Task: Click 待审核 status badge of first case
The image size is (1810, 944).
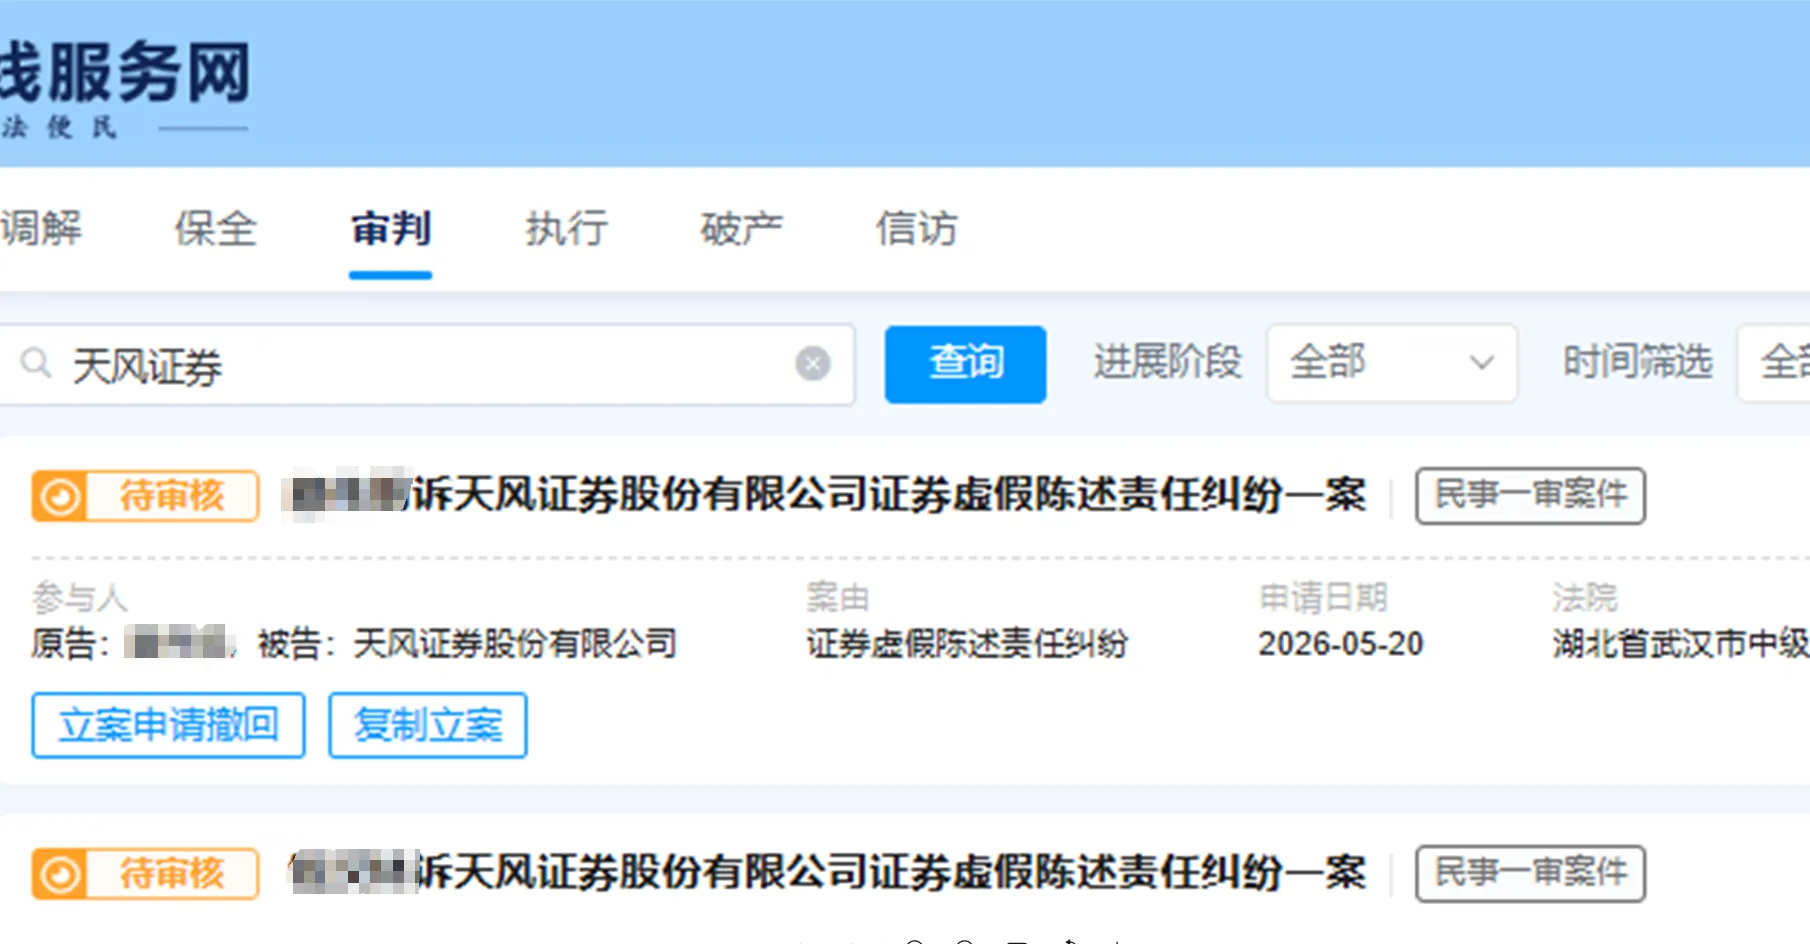Action: tap(145, 496)
